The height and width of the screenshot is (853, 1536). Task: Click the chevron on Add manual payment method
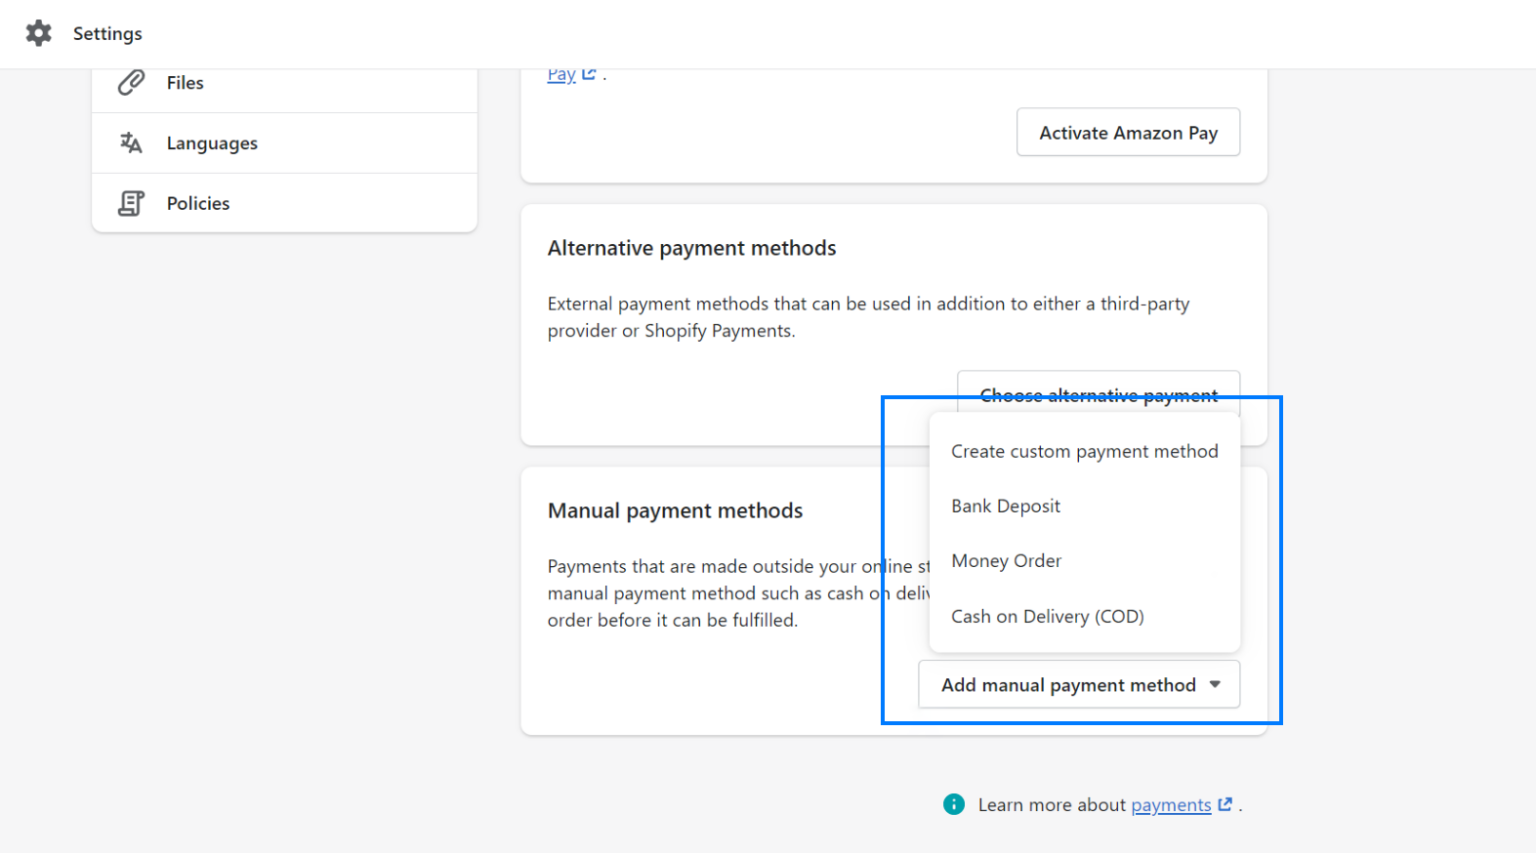(1215, 684)
